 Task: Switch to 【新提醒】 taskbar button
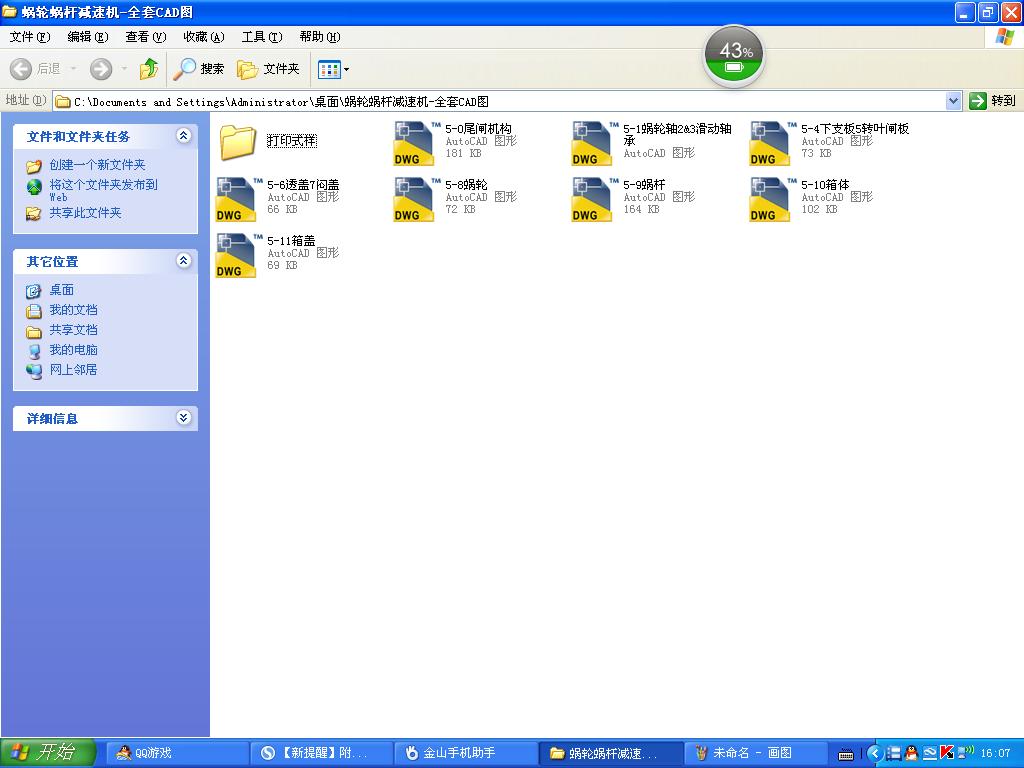pos(322,753)
